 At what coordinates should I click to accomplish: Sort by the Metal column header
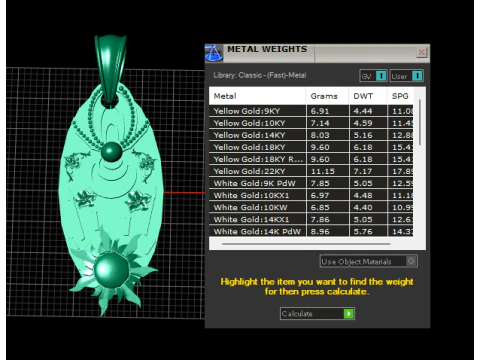(x=257, y=96)
